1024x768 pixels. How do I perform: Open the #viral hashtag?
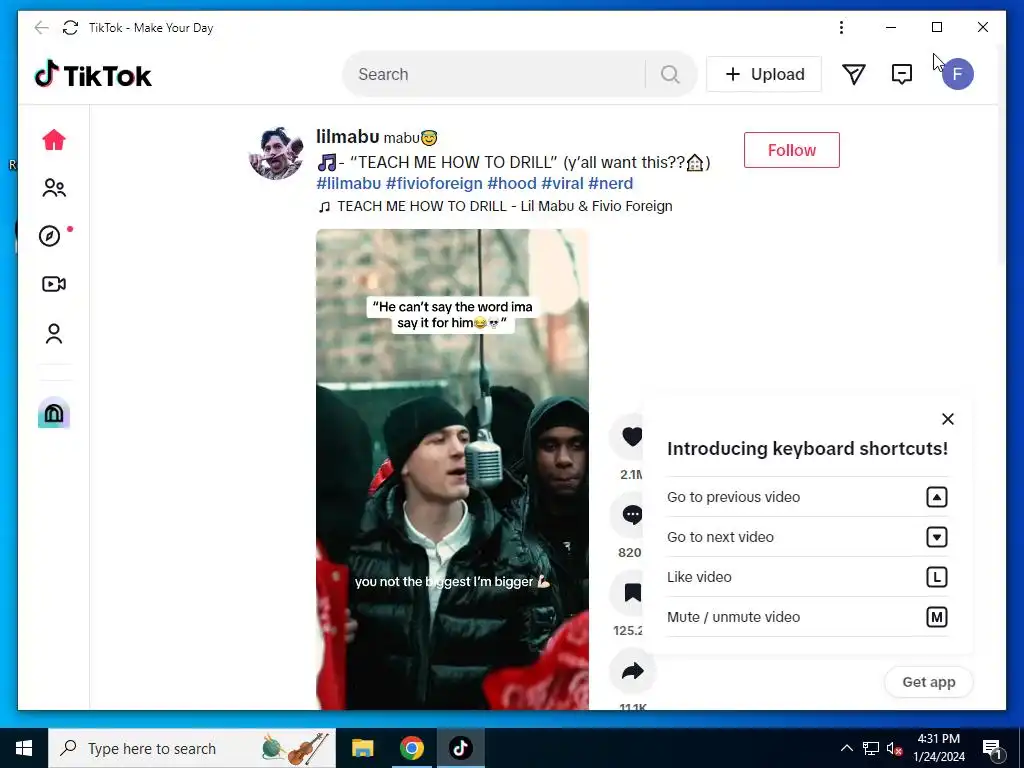[x=562, y=184]
